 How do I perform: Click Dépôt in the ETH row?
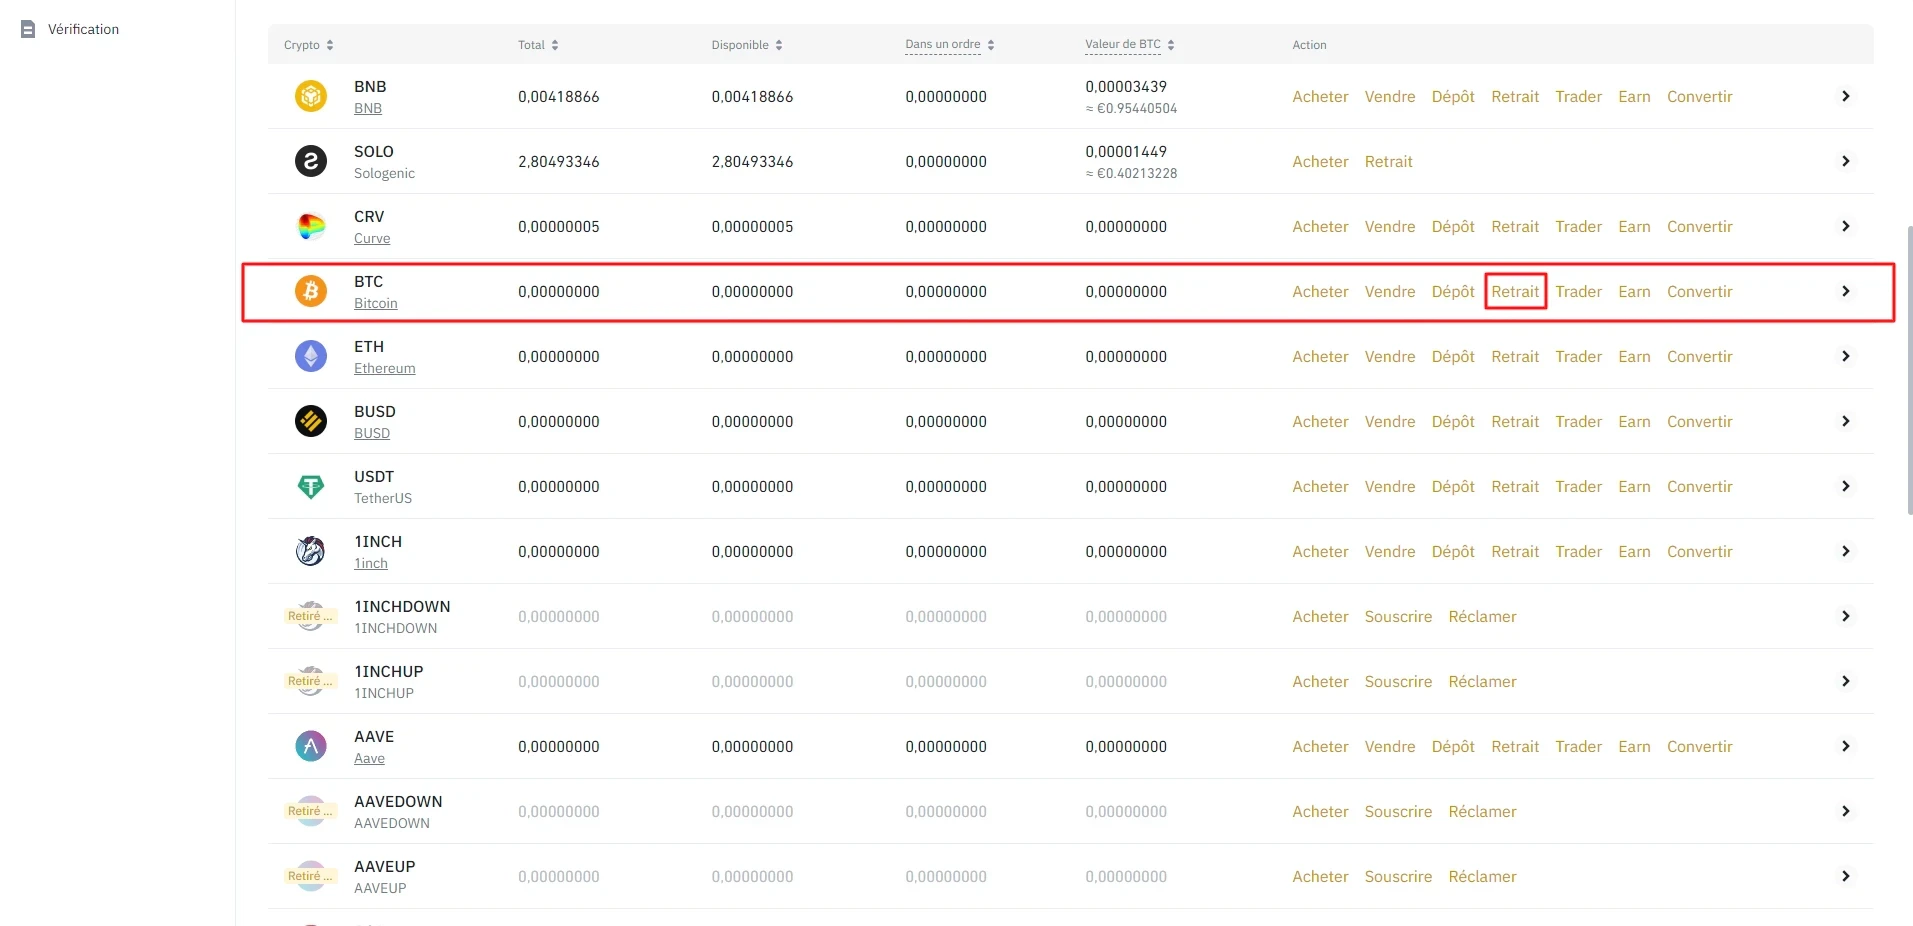coord(1453,356)
